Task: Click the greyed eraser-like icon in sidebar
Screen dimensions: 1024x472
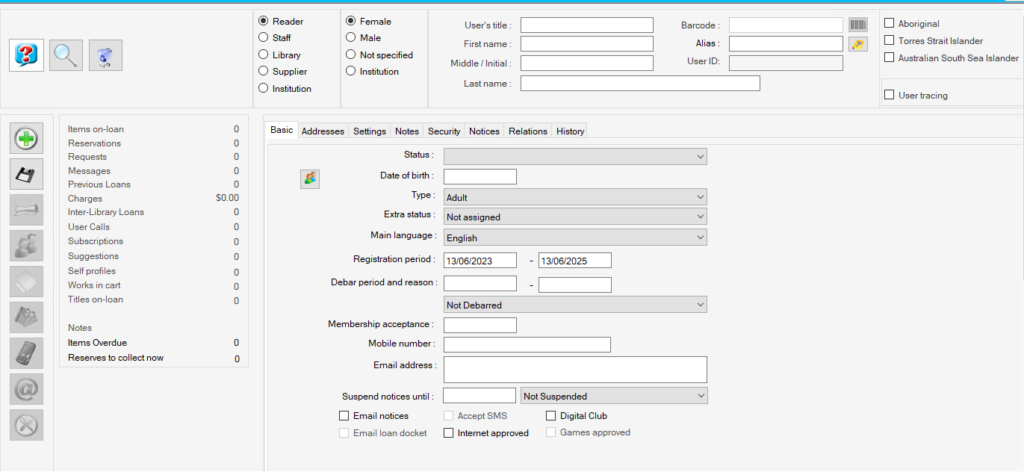Action: pyautogui.click(x=27, y=282)
